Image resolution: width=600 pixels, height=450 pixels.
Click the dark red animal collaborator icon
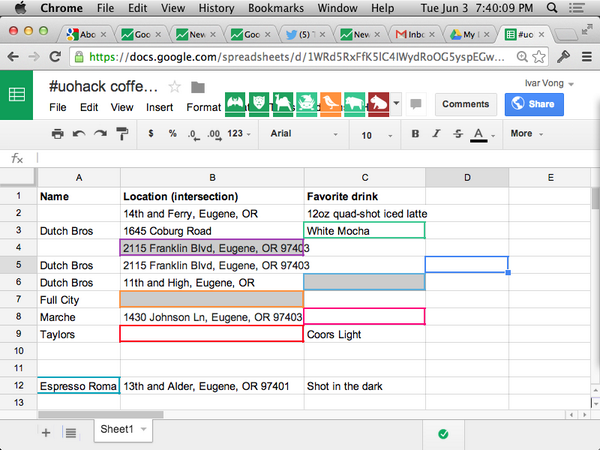[378, 104]
